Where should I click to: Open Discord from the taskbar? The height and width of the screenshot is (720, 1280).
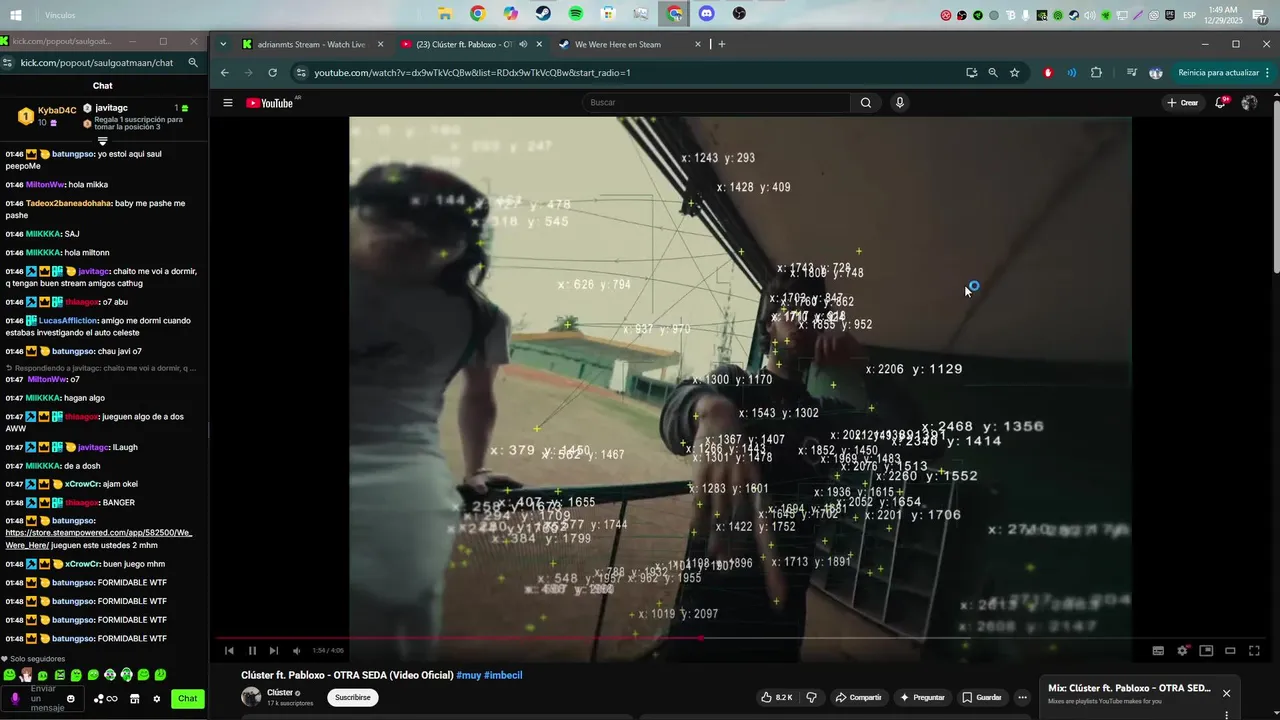tap(707, 14)
